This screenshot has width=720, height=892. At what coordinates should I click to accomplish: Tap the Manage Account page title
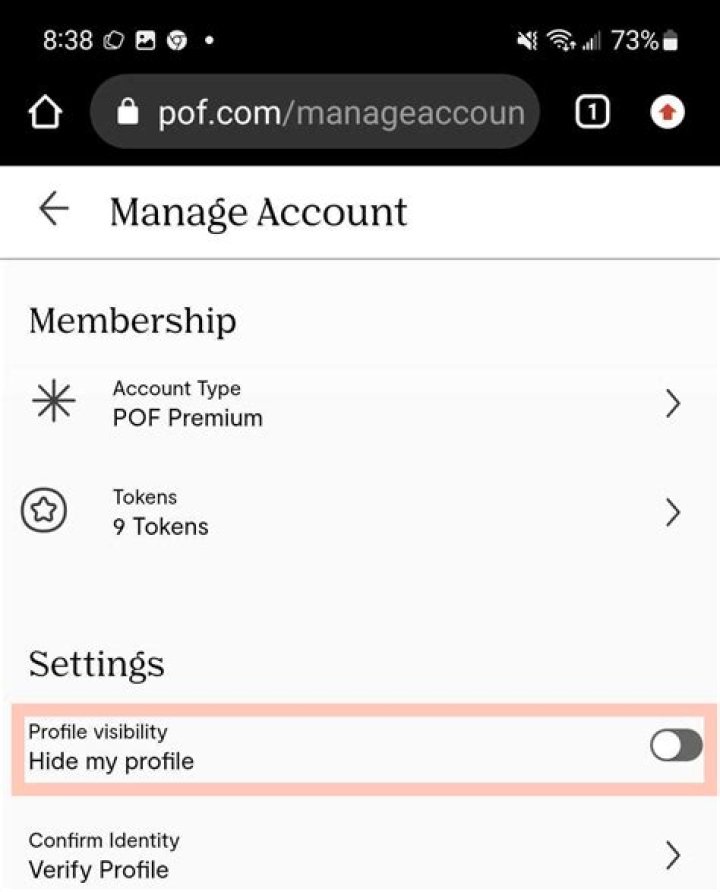pos(258,212)
